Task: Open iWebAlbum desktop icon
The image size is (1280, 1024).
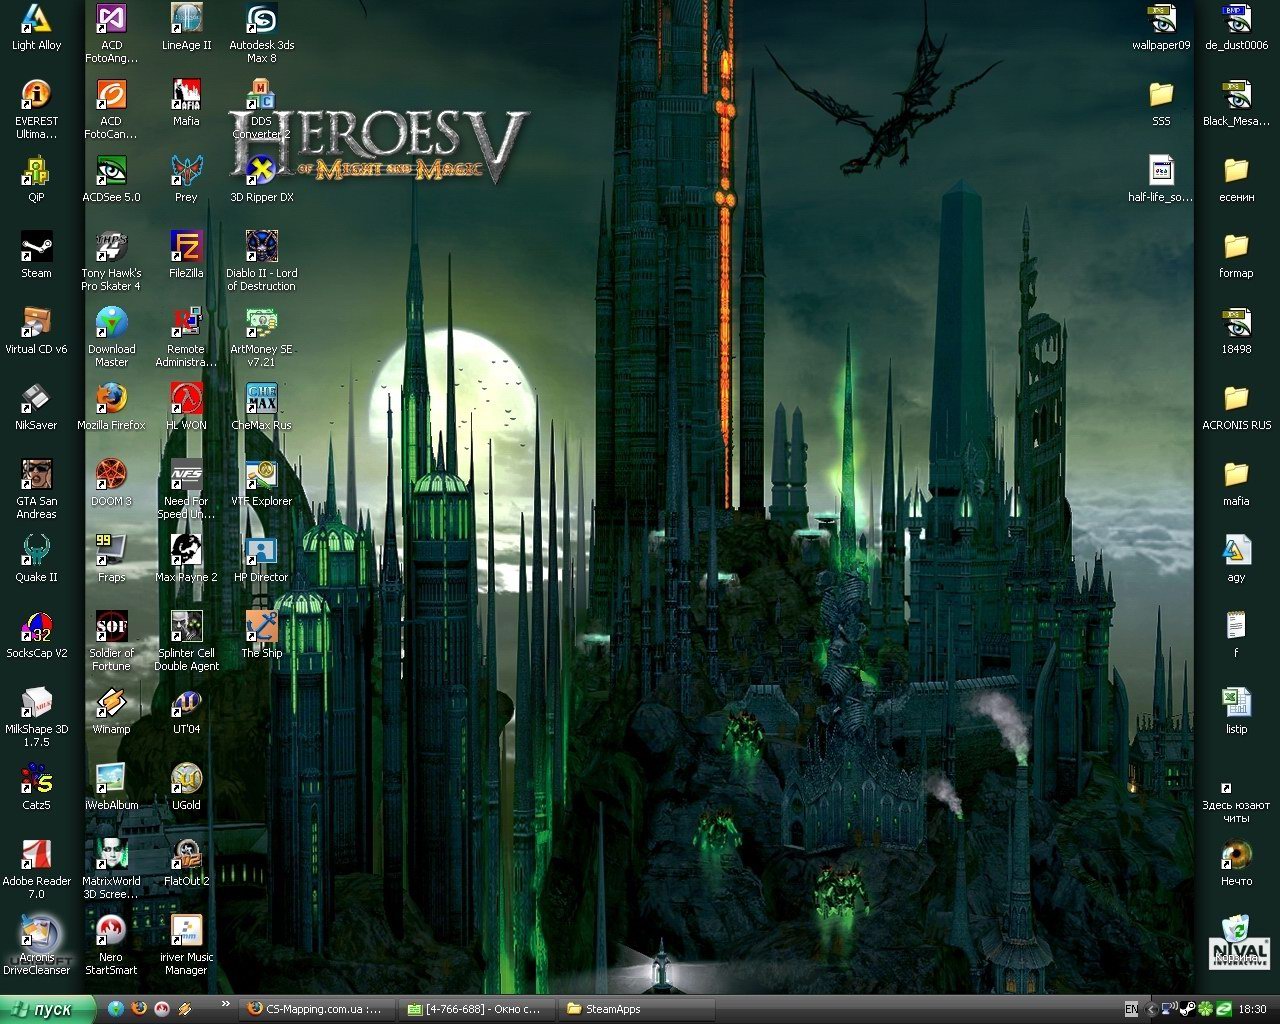Action: (111, 780)
